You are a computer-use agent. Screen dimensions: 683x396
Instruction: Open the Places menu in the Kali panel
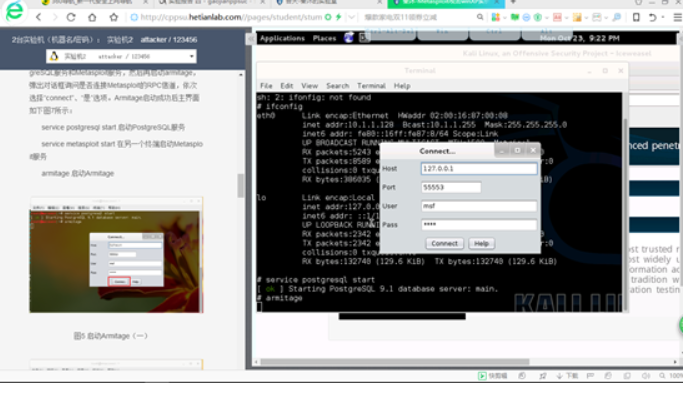tap(324, 38)
